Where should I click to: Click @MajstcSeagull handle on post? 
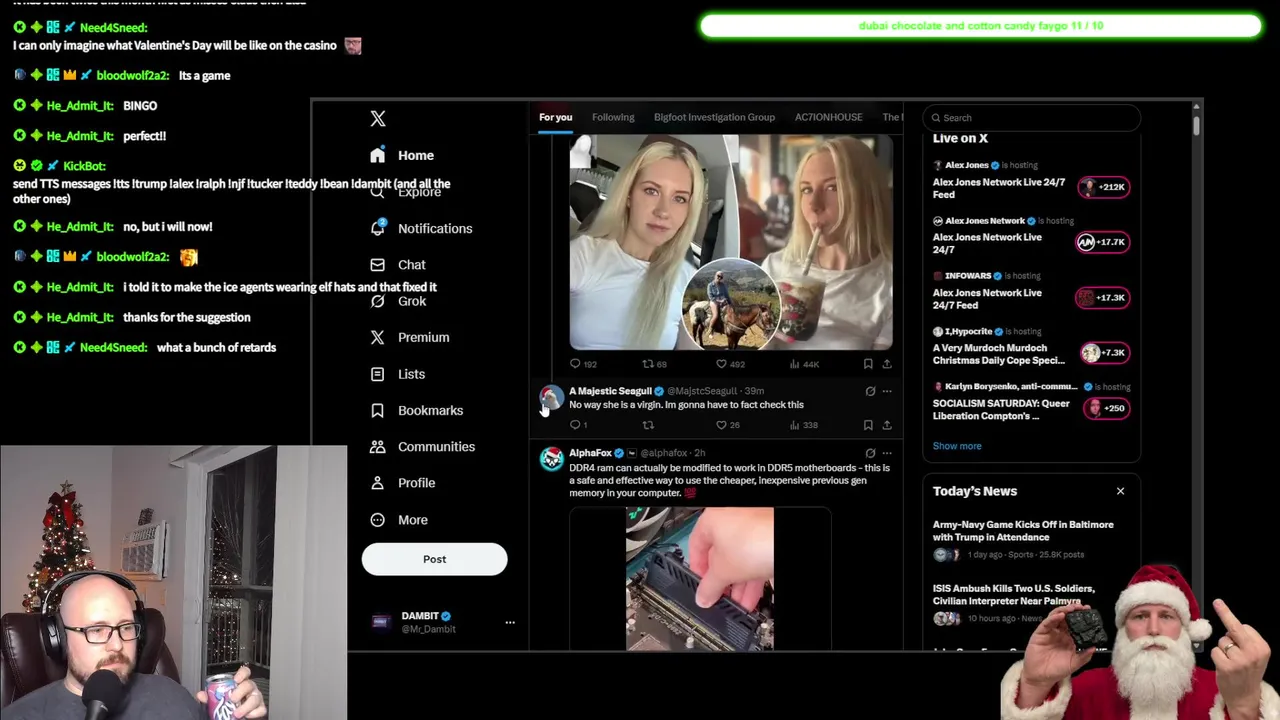(x=702, y=391)
